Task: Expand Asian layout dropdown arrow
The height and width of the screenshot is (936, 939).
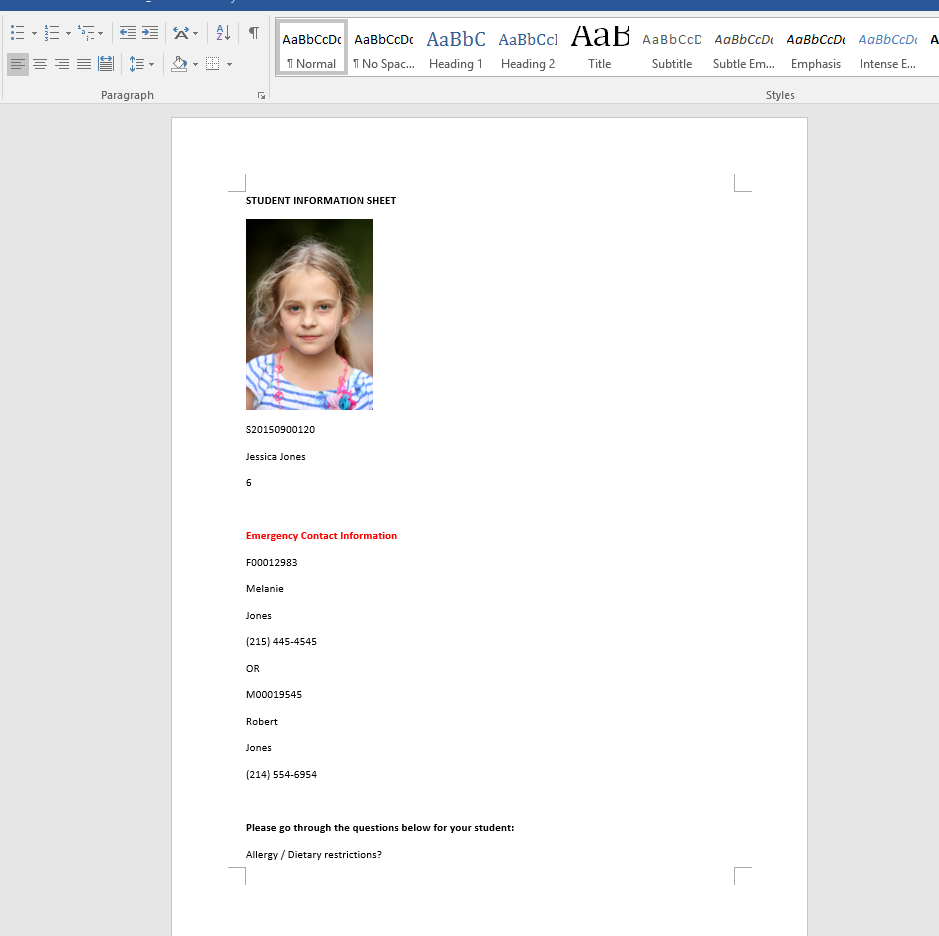Action: pos(195,33)
